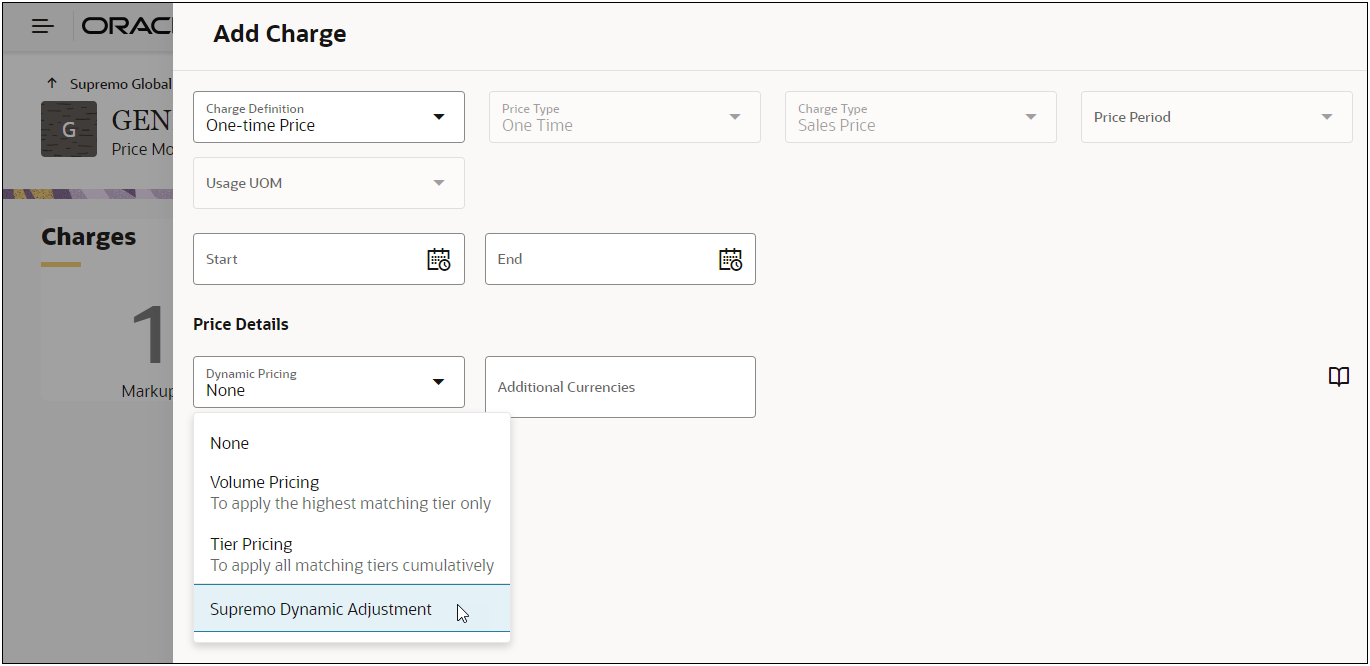The width and height of the screenshot is (1370, 666).
Task: Open the Price Period dropdown
Action: point(1326,117)
